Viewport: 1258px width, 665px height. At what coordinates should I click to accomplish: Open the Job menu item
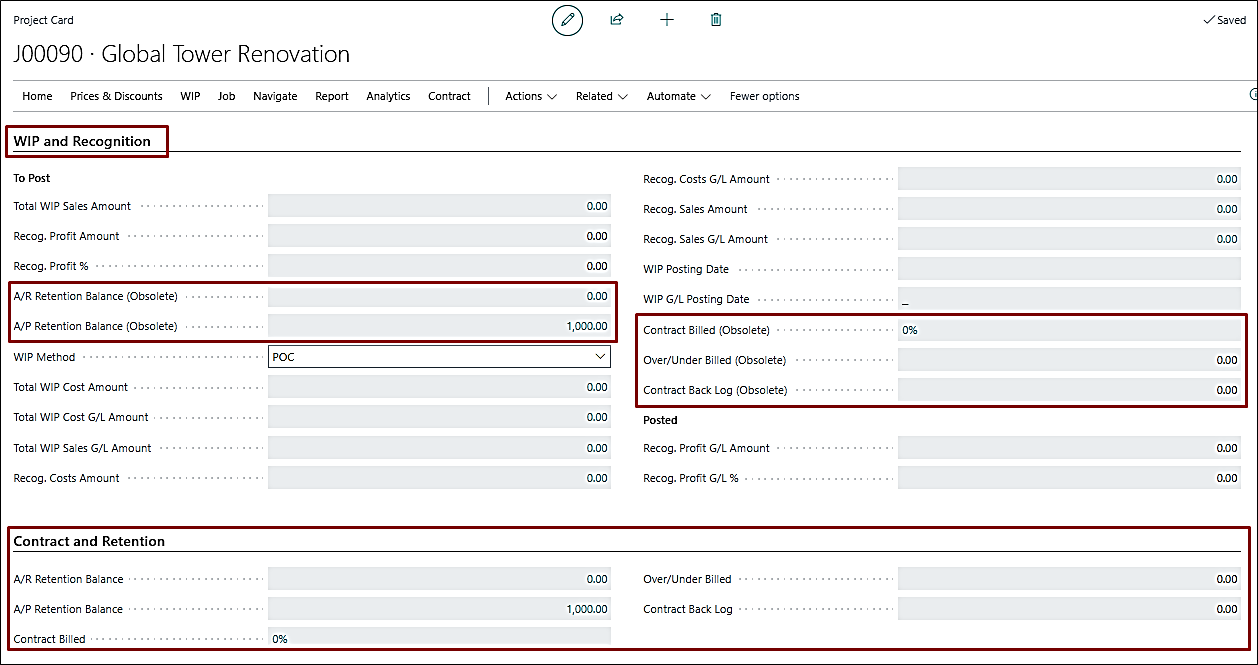[227, 96]
